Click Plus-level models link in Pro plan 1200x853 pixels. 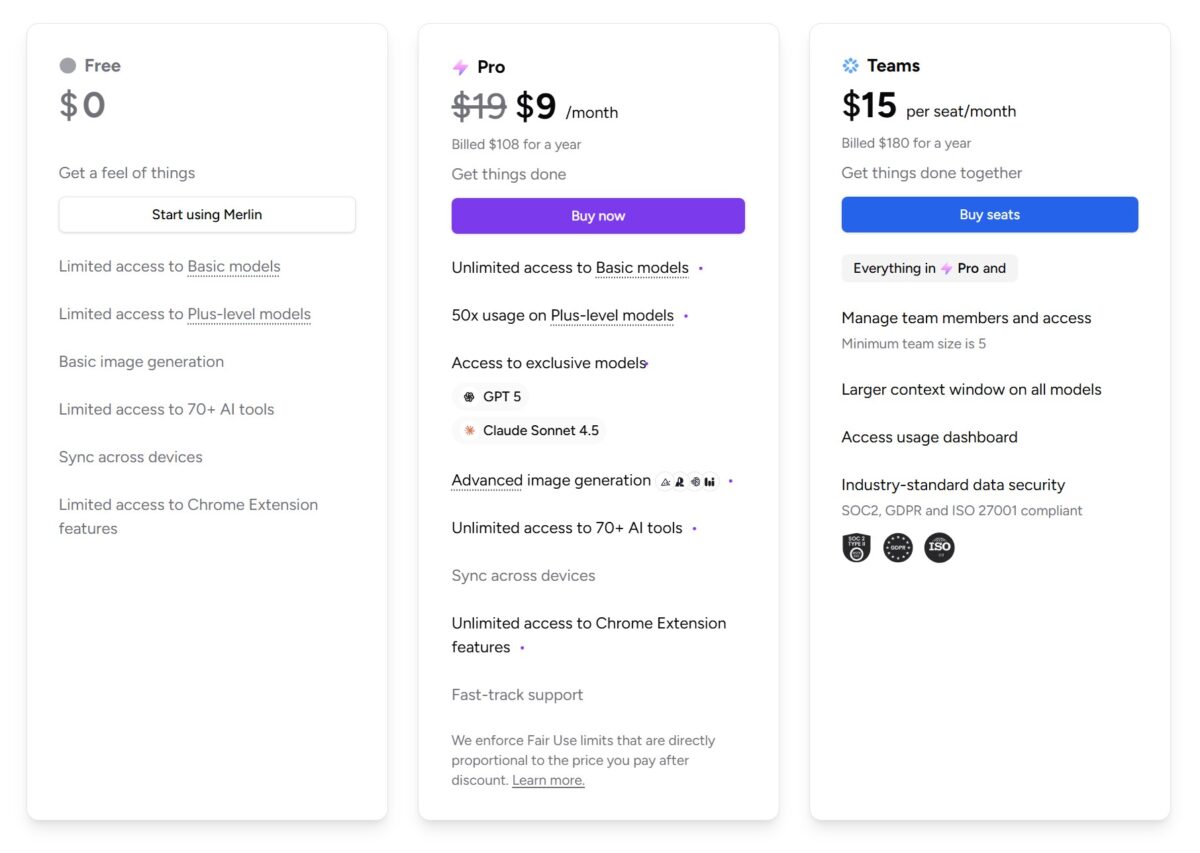(612, 316)
